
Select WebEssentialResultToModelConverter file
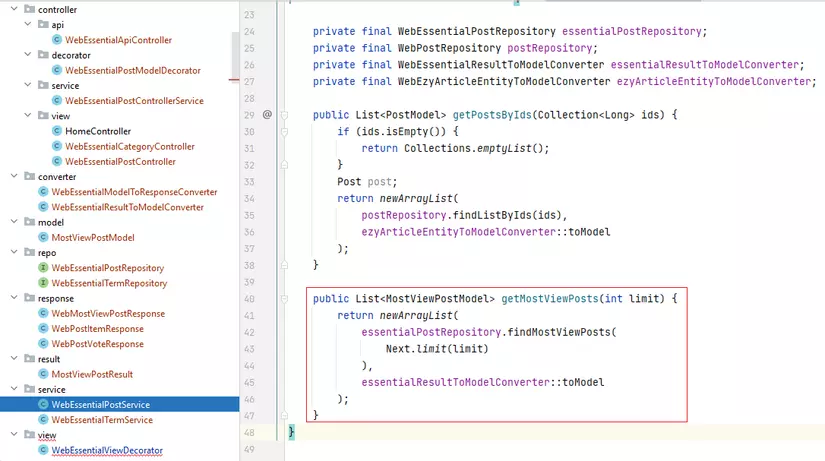(x=127, y=207)
